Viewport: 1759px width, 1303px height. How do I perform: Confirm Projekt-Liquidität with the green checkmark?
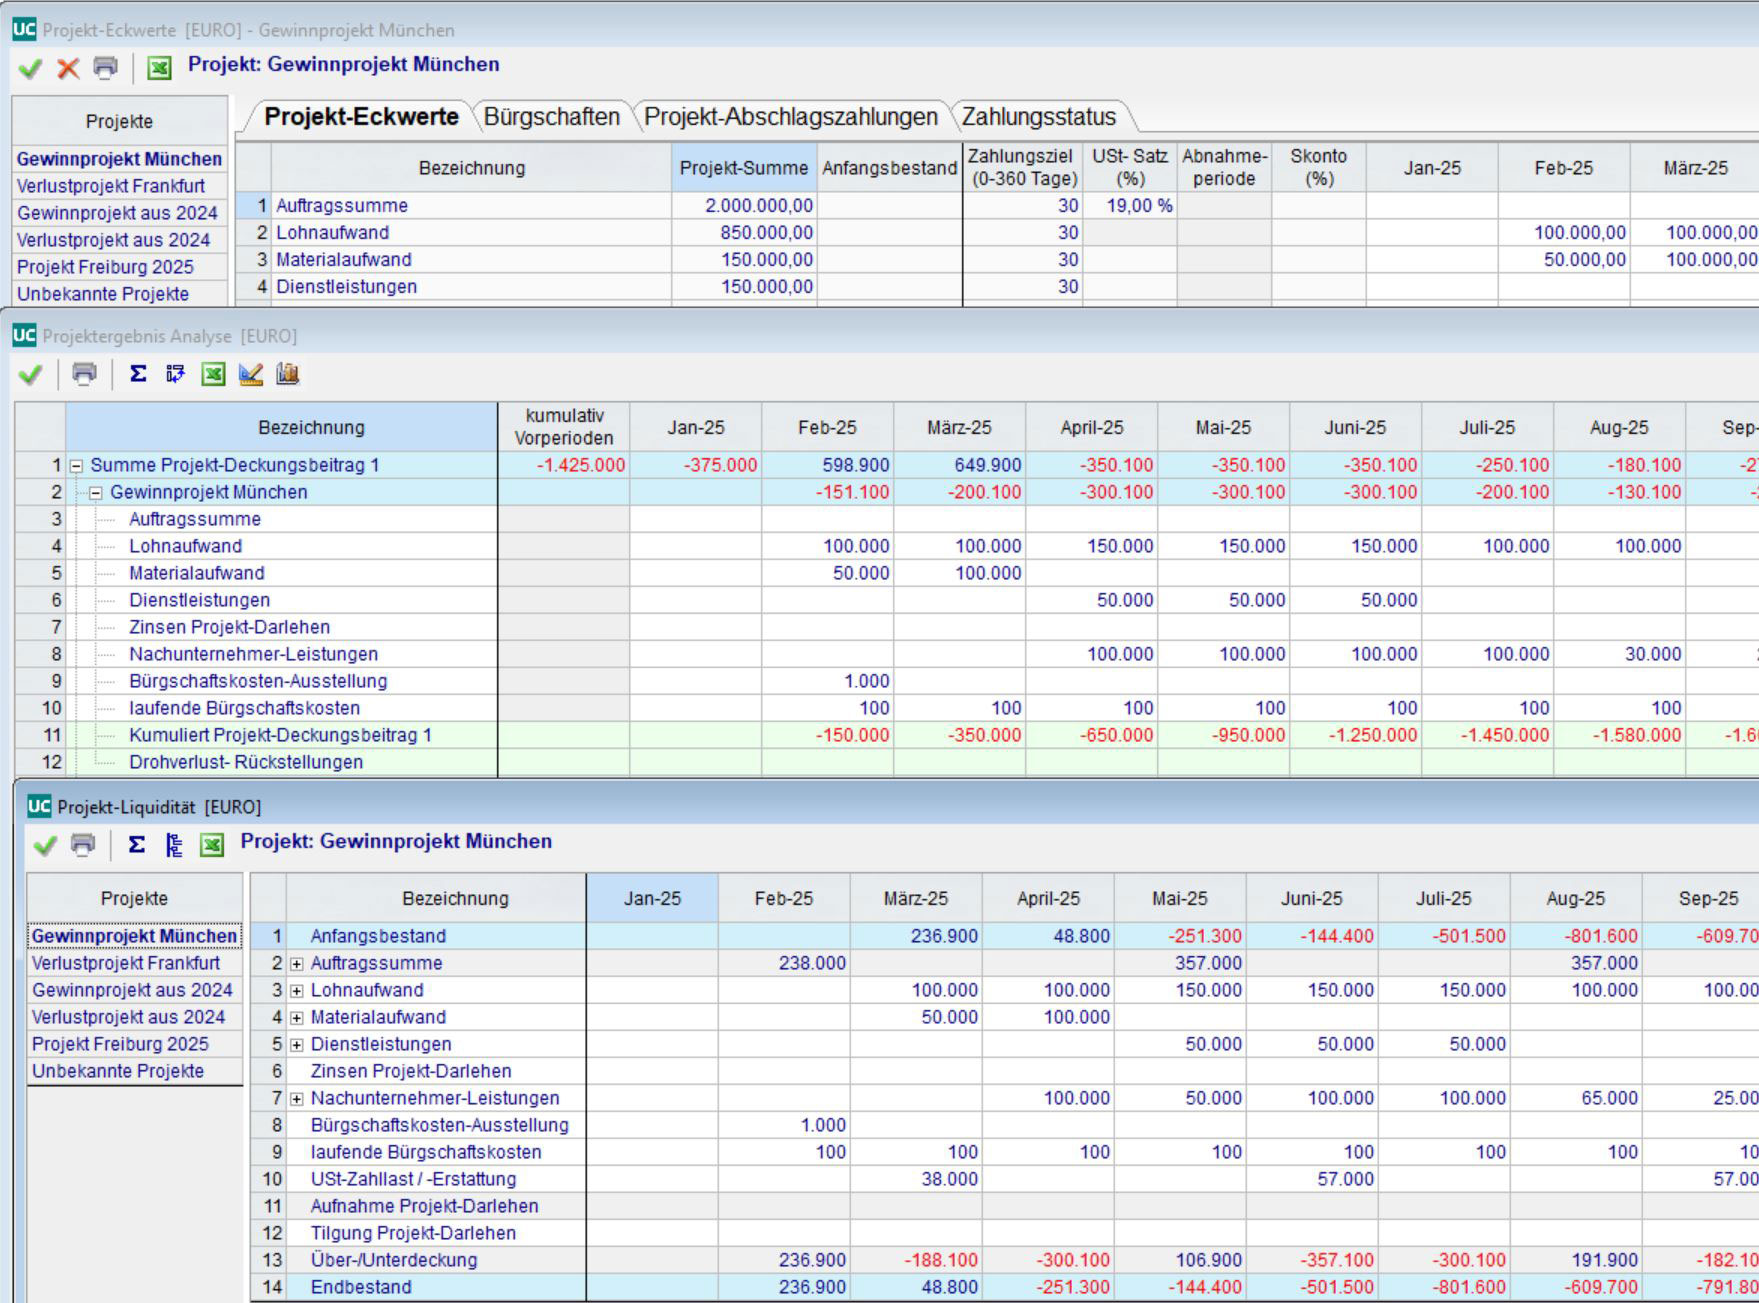[45, 845]
